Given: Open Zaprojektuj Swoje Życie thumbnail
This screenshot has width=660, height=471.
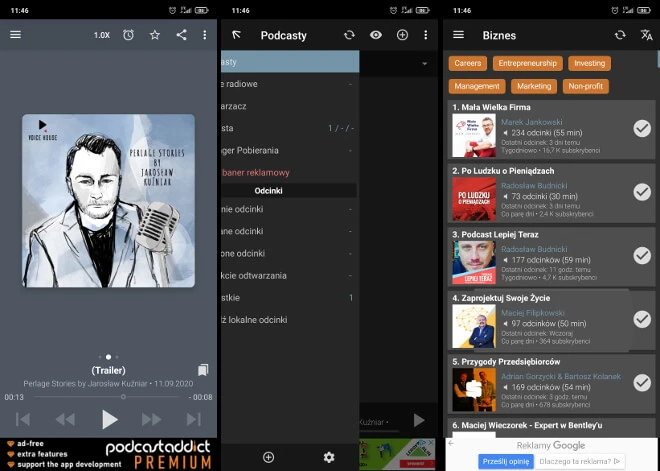Looking at the screenshot, I should click(474, 326).
